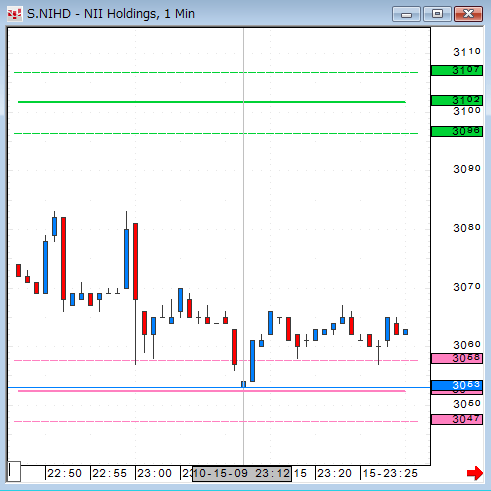Image resolution: width=491 pixels, height=491 pixels.
Task: Click the lowest dashed pink line
Action: [x=216, y=422]
